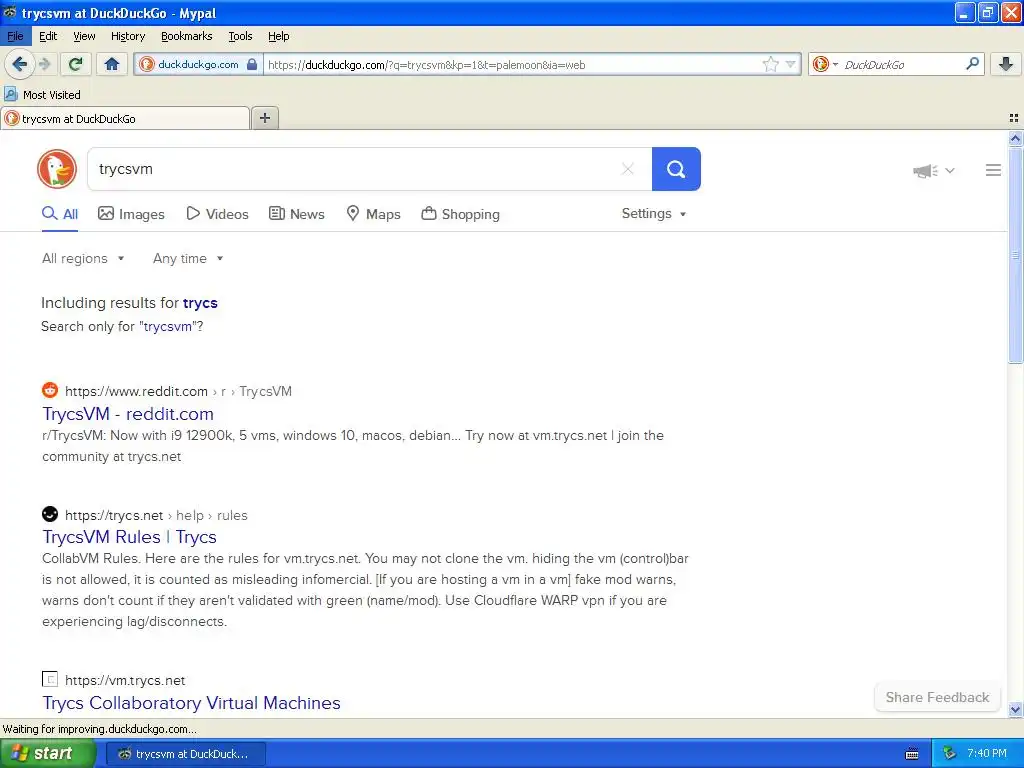This screenshot has height=768, width=1024.
Task: Open the History menu
Action: (127, 36)
